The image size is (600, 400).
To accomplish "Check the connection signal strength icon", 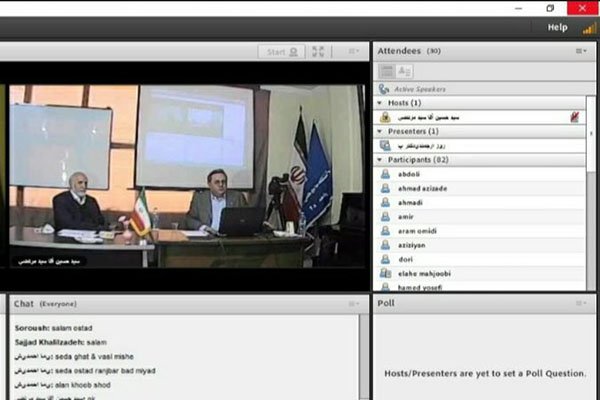I will pos(590,29).
